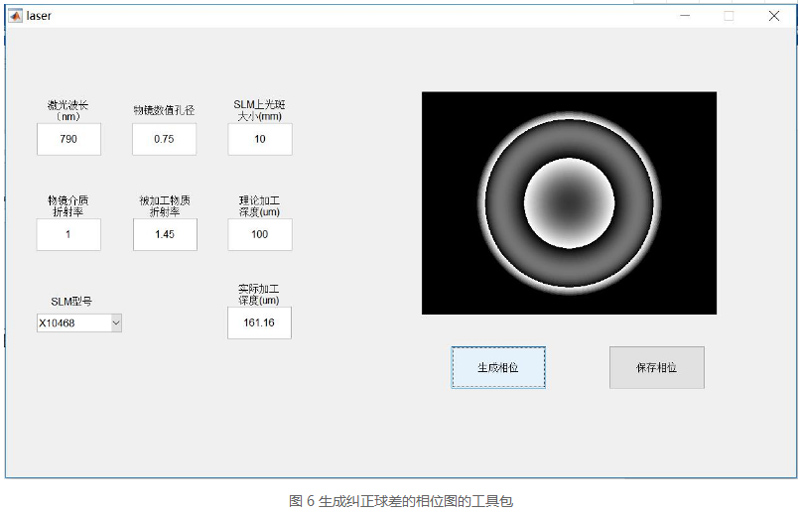Select the theoretical depth field showing 100
The image size is (800, 513).
[260, 234]
